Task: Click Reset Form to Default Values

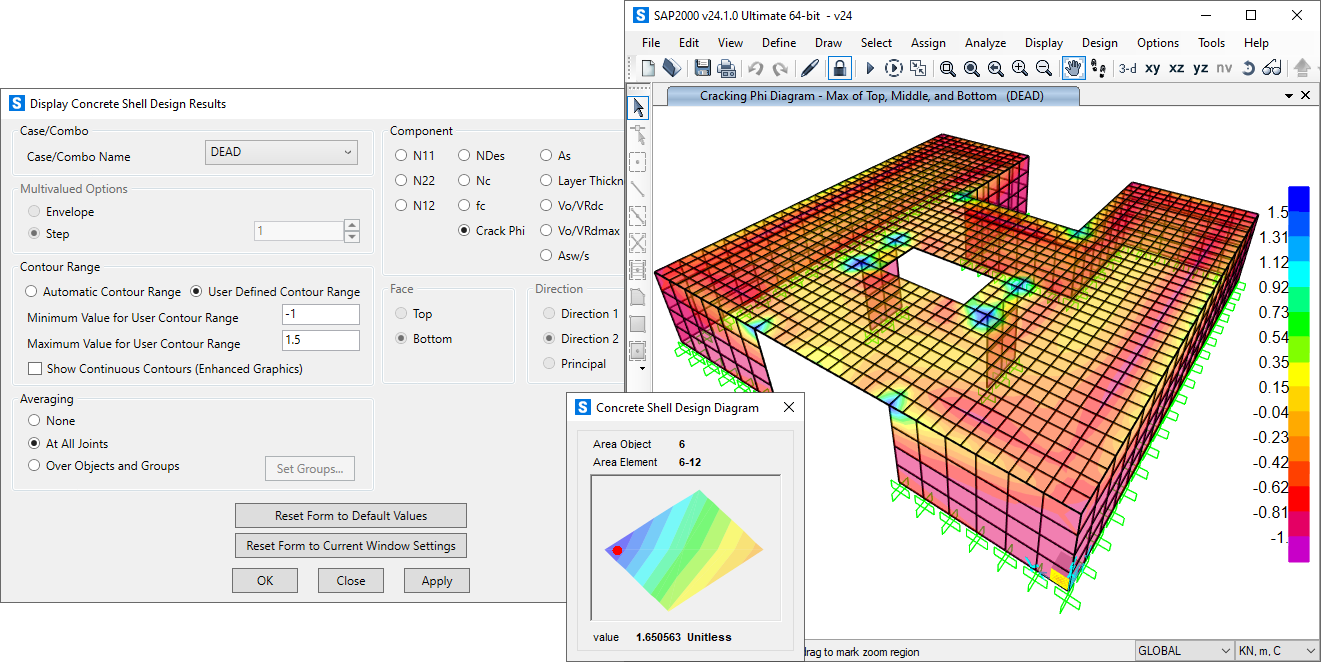Action: 350,515
